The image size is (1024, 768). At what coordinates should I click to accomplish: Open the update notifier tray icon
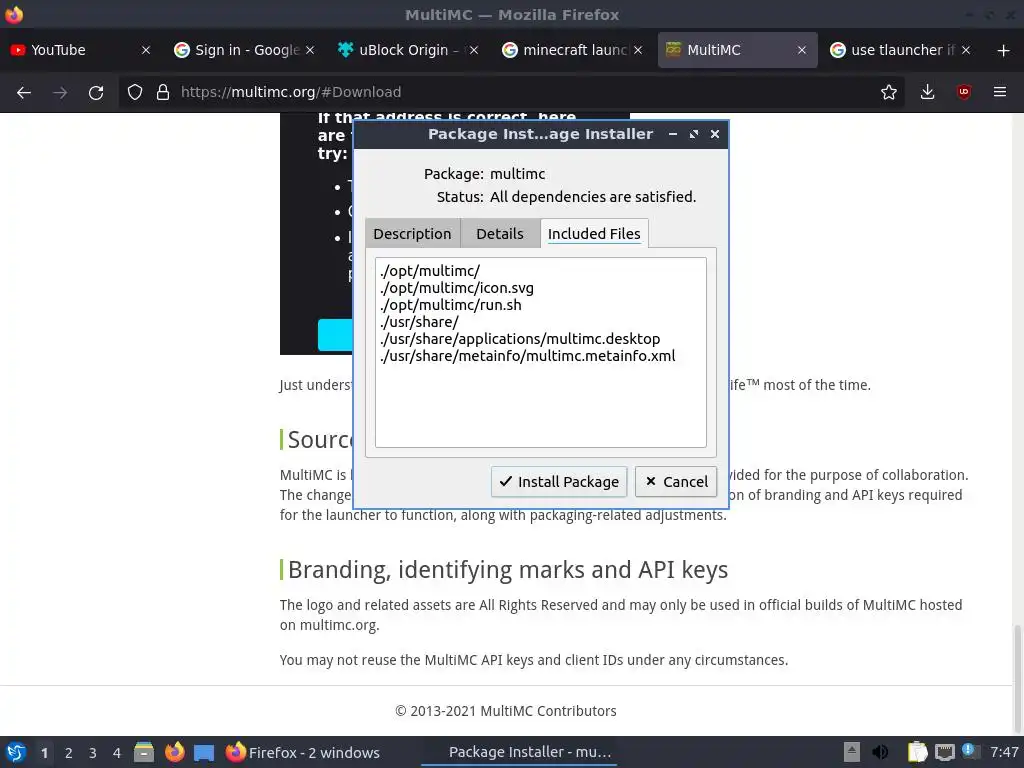tap(970, 752)
